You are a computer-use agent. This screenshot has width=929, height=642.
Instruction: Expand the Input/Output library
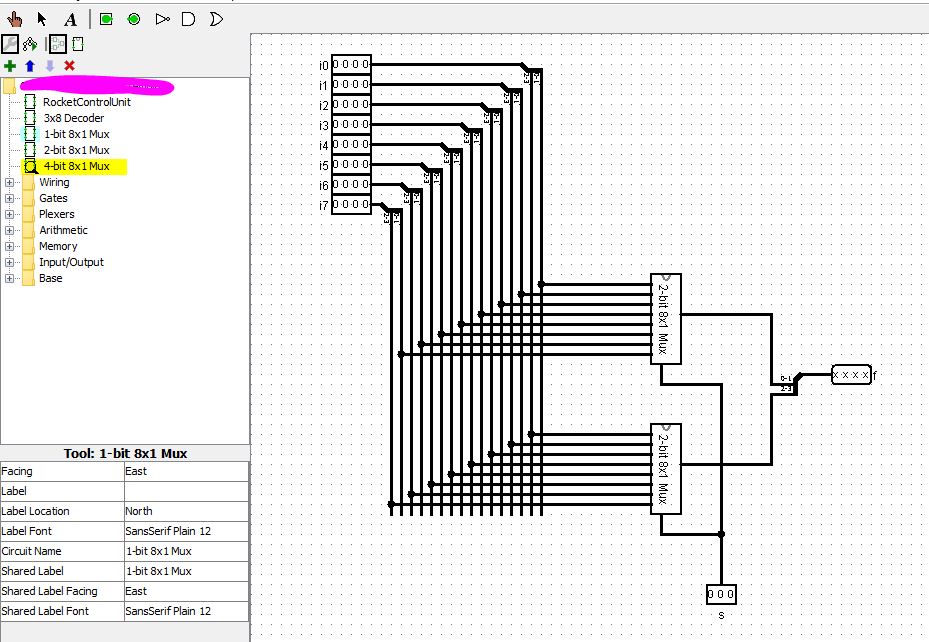point(9,262)
